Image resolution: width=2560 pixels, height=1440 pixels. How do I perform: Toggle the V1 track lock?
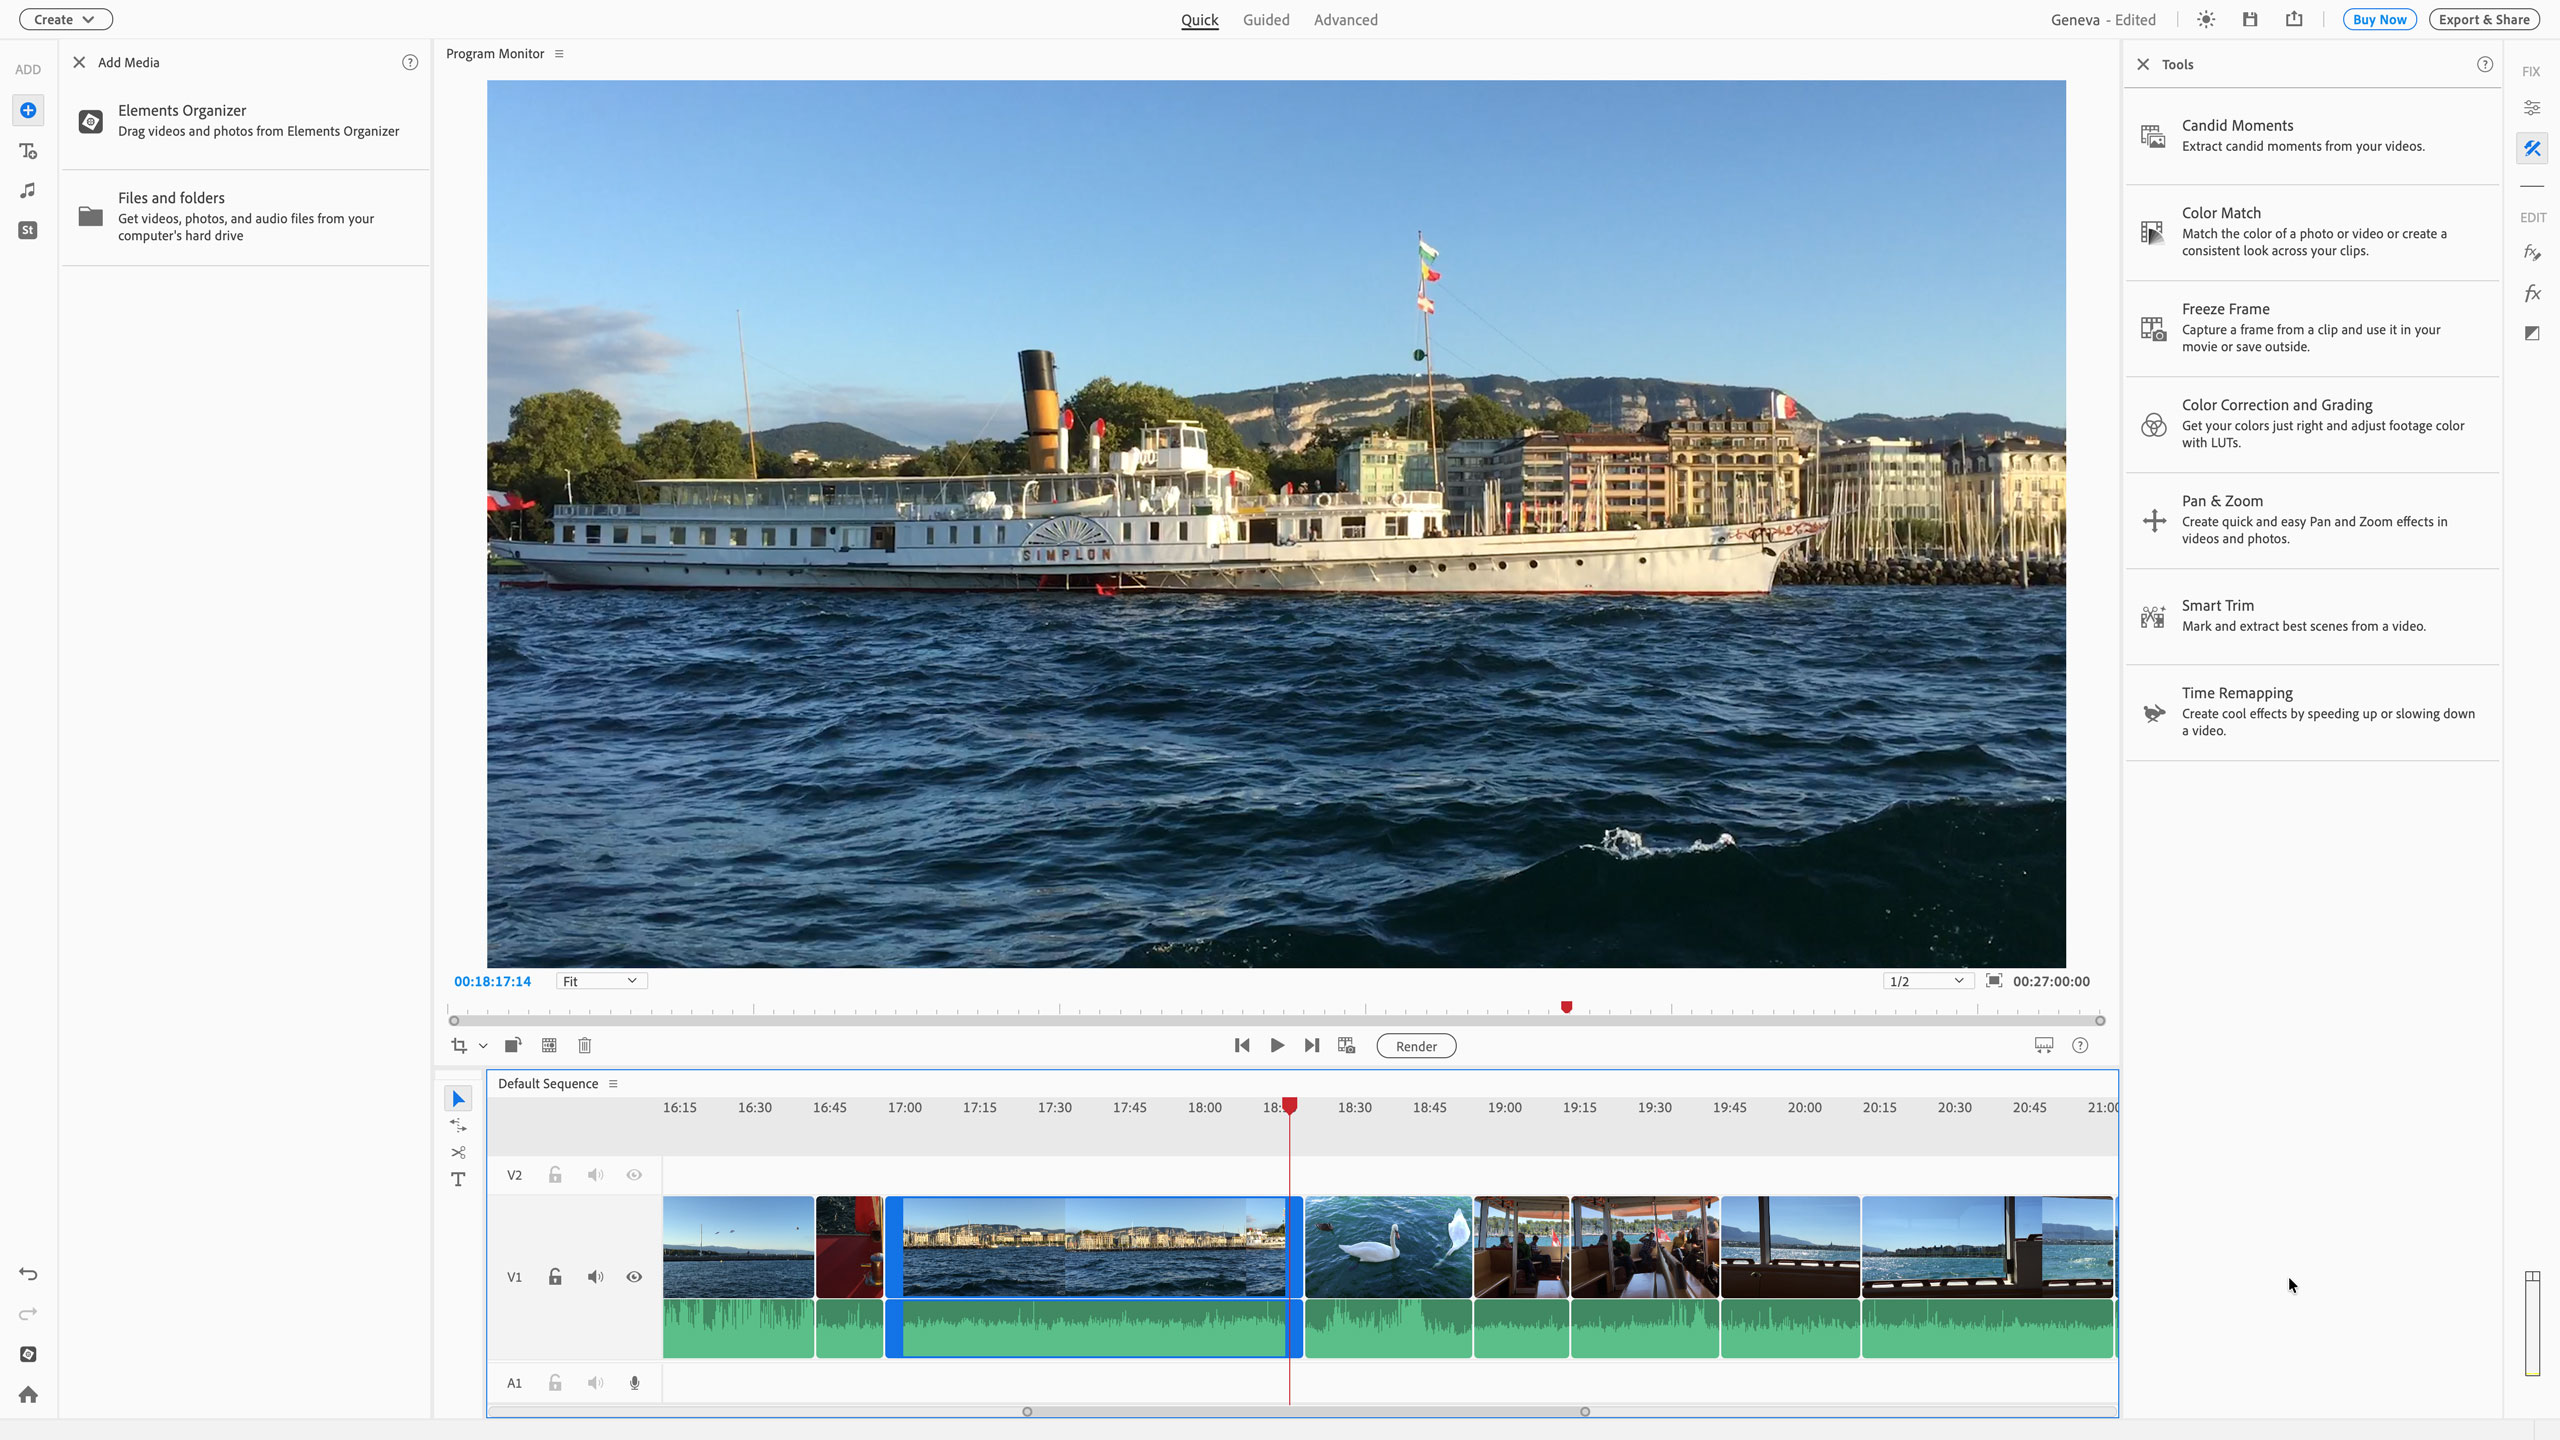(x=555, y=1277)
